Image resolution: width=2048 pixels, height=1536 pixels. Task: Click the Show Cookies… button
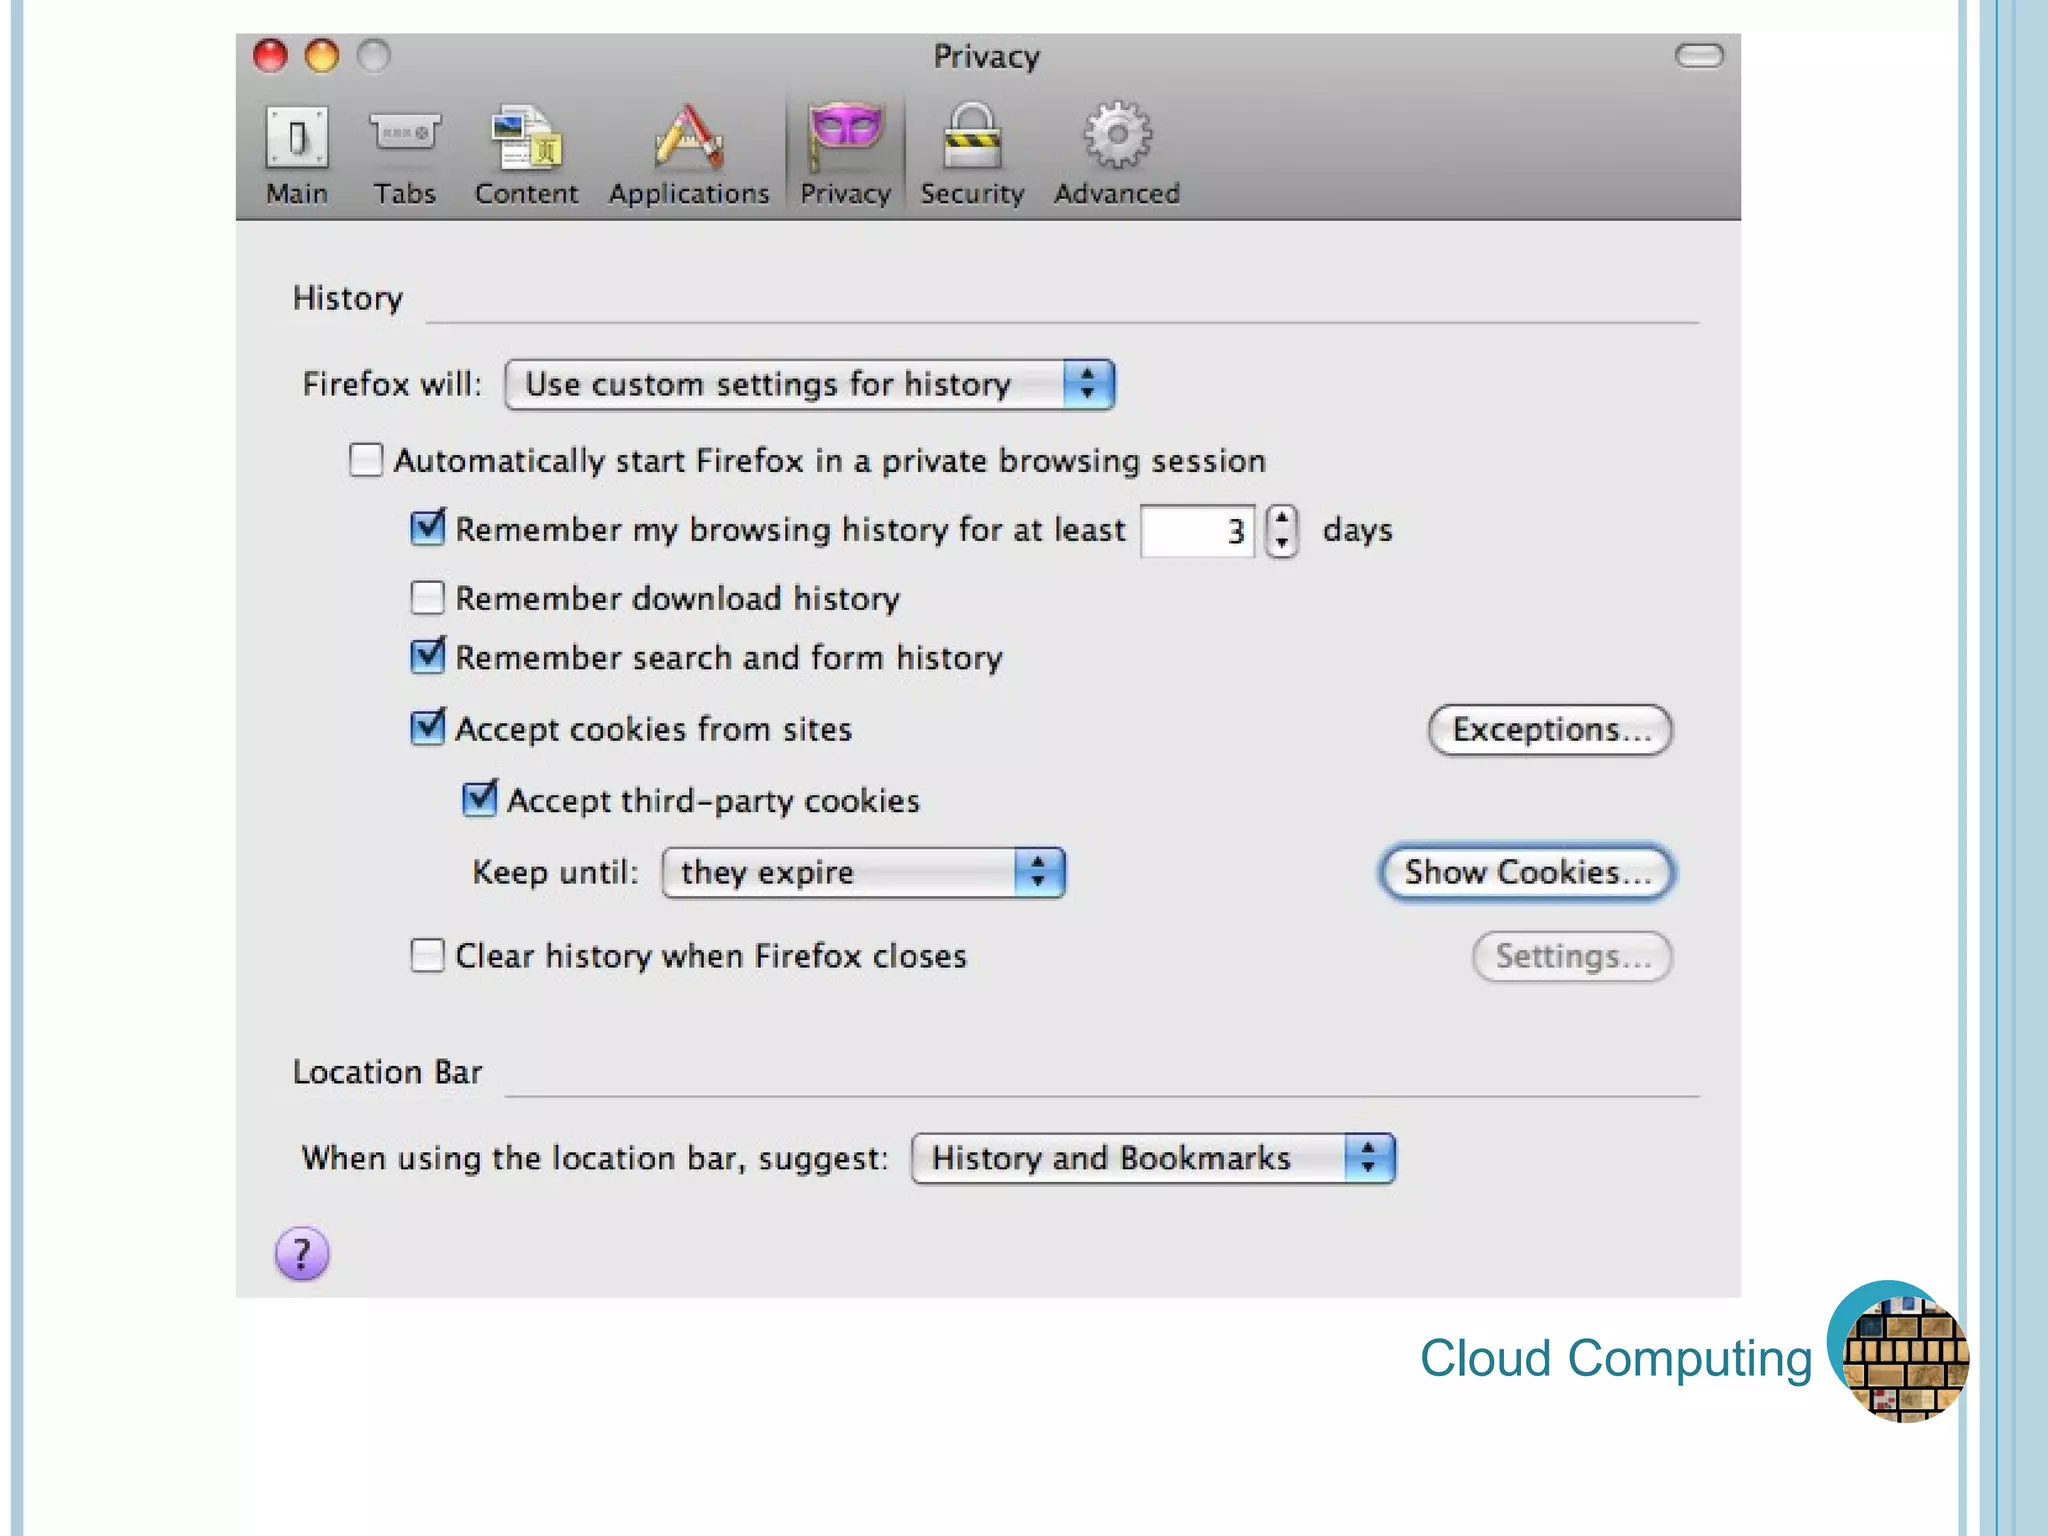pyautogui.click(x=1527, y=873)
